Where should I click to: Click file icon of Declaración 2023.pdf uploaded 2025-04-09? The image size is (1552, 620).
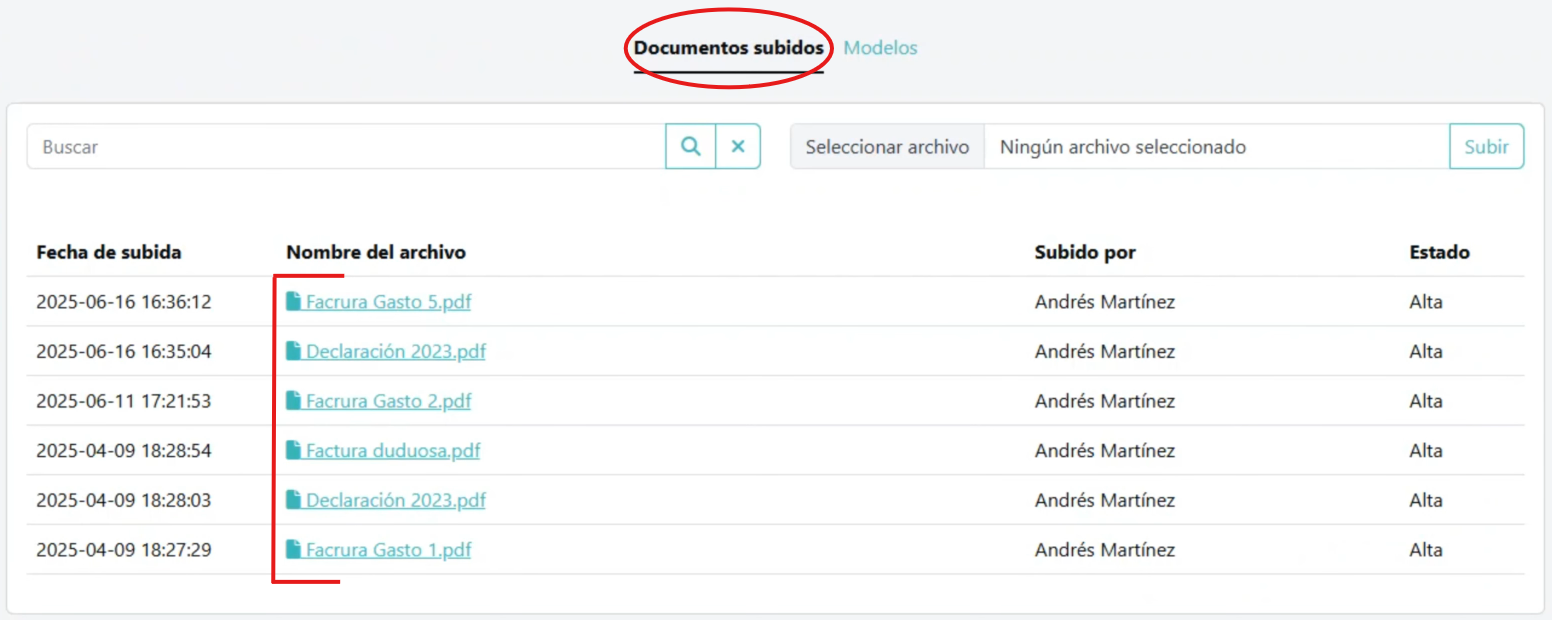click(293, 500)
